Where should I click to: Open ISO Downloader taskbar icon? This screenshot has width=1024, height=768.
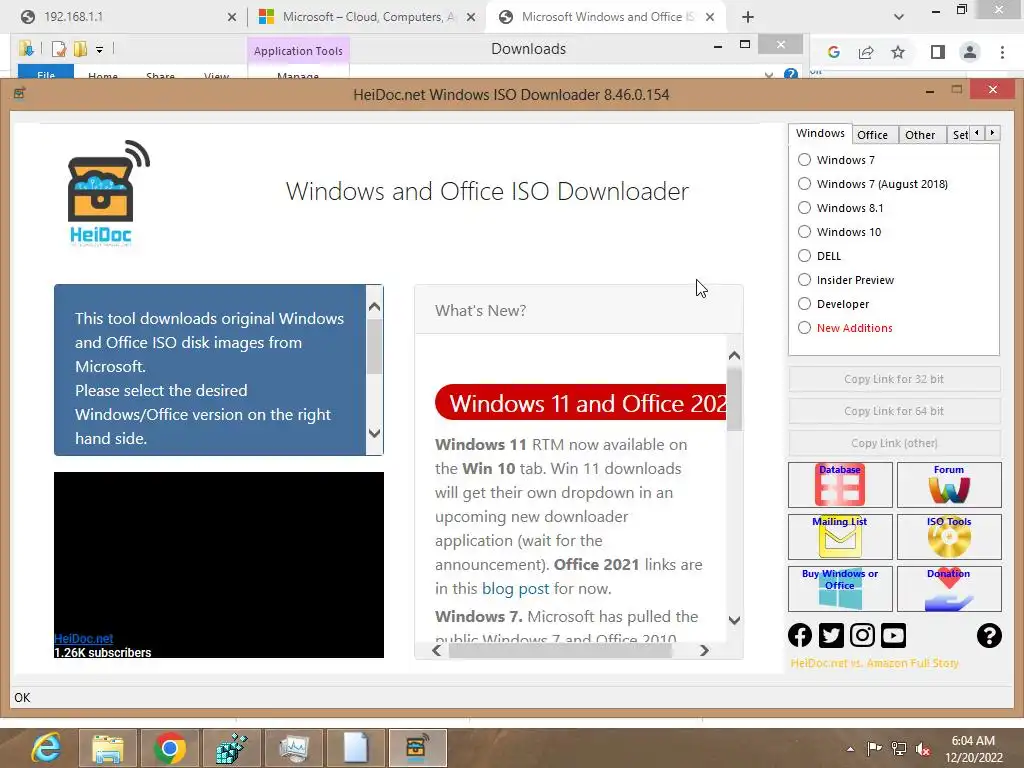(417, 748)
